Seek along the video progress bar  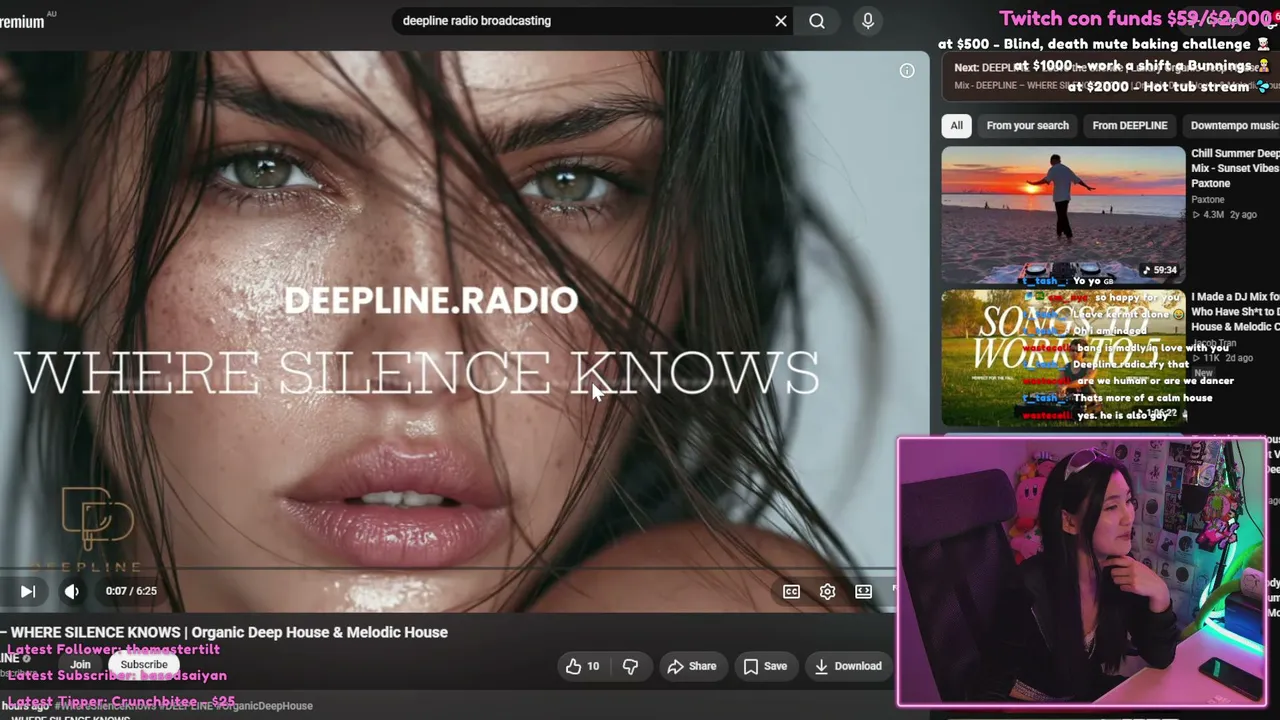click(448, 569)
